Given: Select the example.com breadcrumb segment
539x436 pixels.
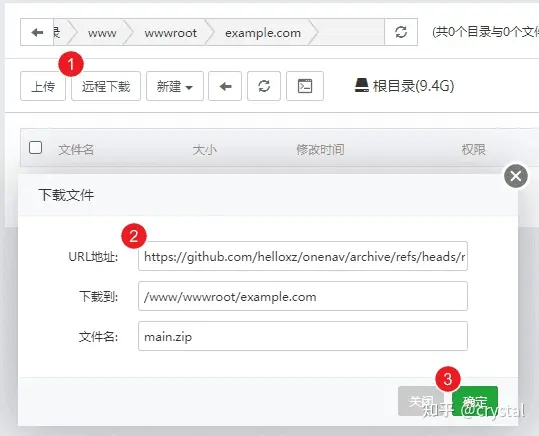Looking at the screenshot, I should point(263,33).
